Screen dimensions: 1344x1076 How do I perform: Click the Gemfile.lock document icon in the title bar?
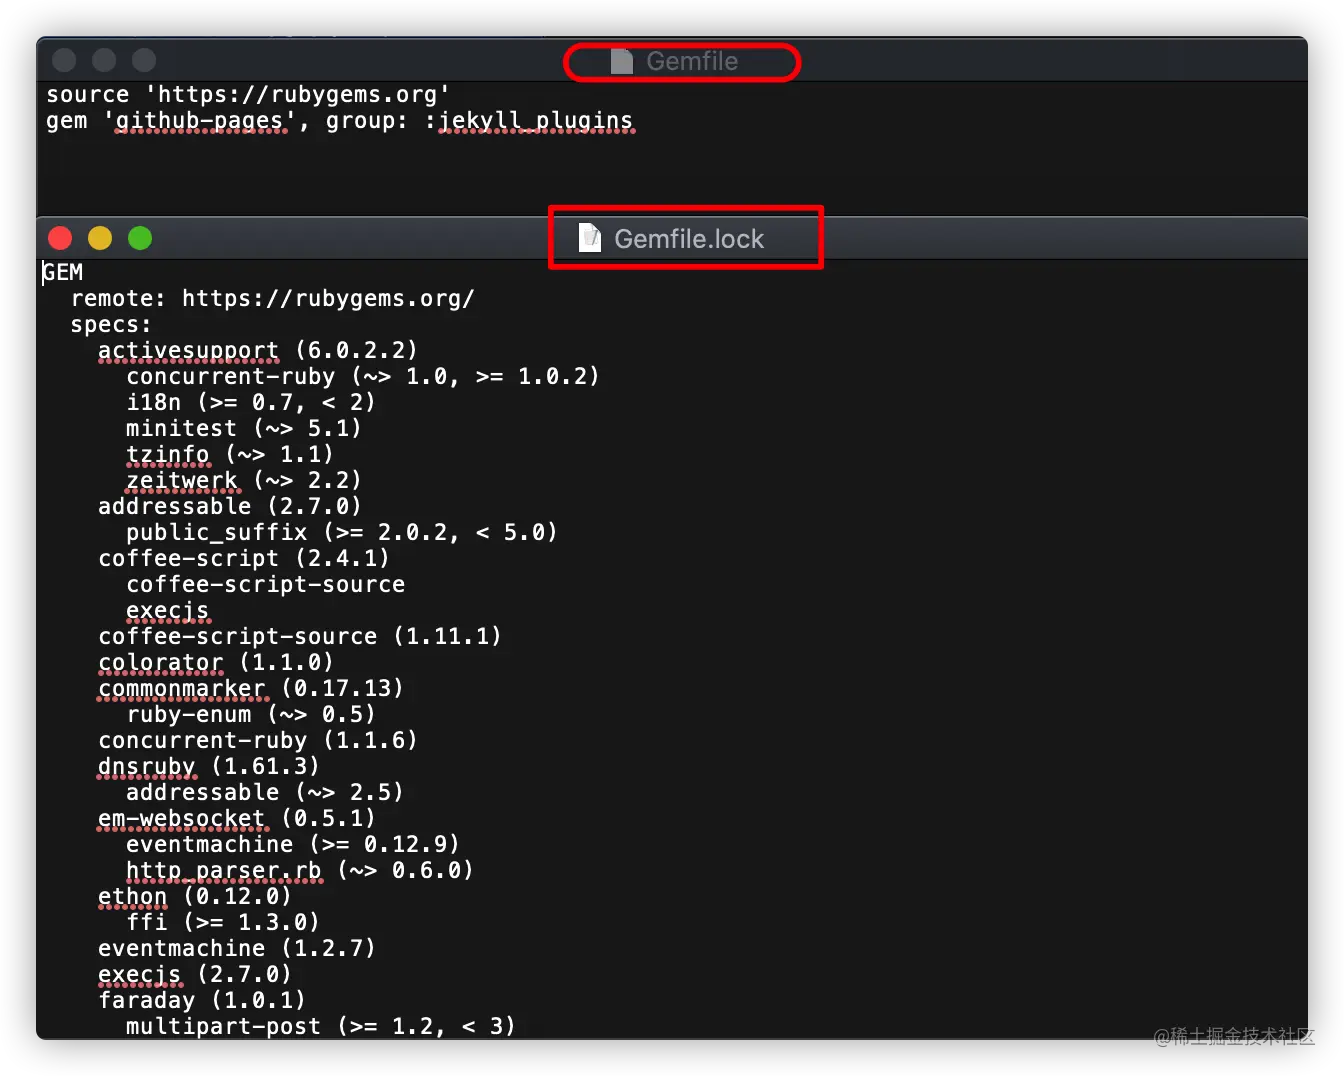(588, 238)
